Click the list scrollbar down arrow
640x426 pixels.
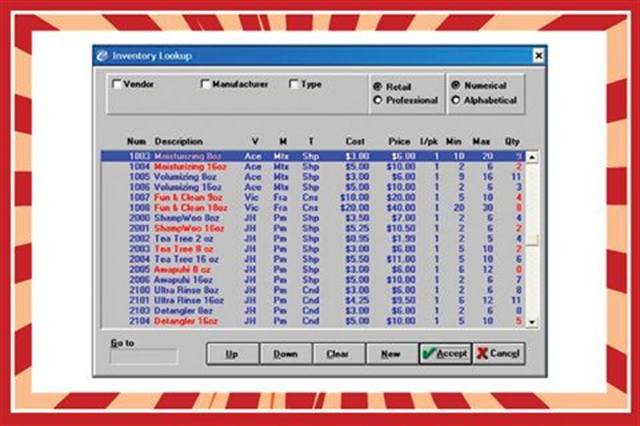pos(532,322)
